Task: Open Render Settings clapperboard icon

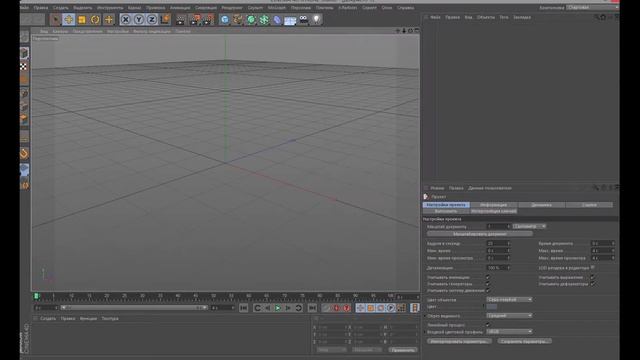Action: [209, 19]
